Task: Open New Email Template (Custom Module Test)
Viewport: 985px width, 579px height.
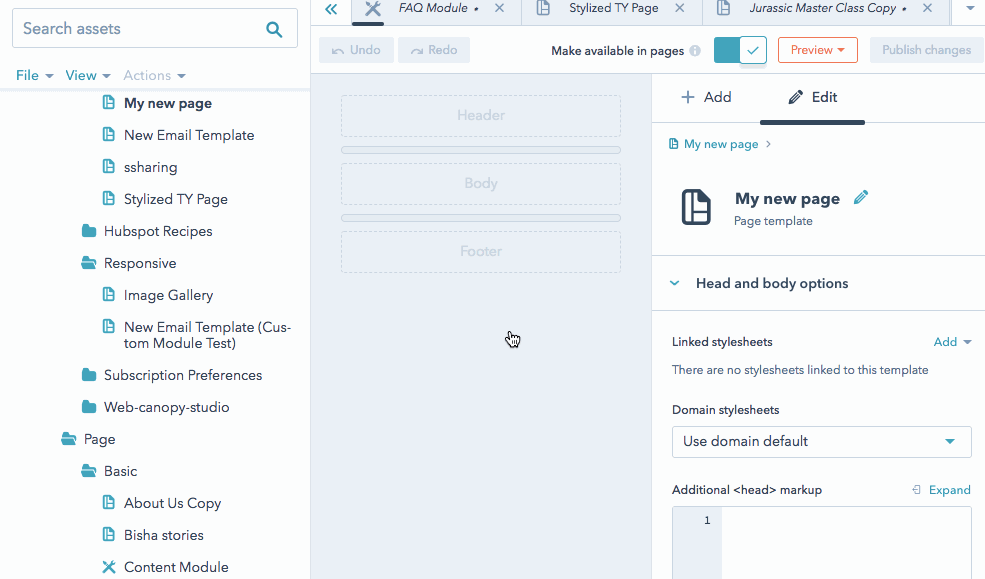Action: tap(207, 335)
